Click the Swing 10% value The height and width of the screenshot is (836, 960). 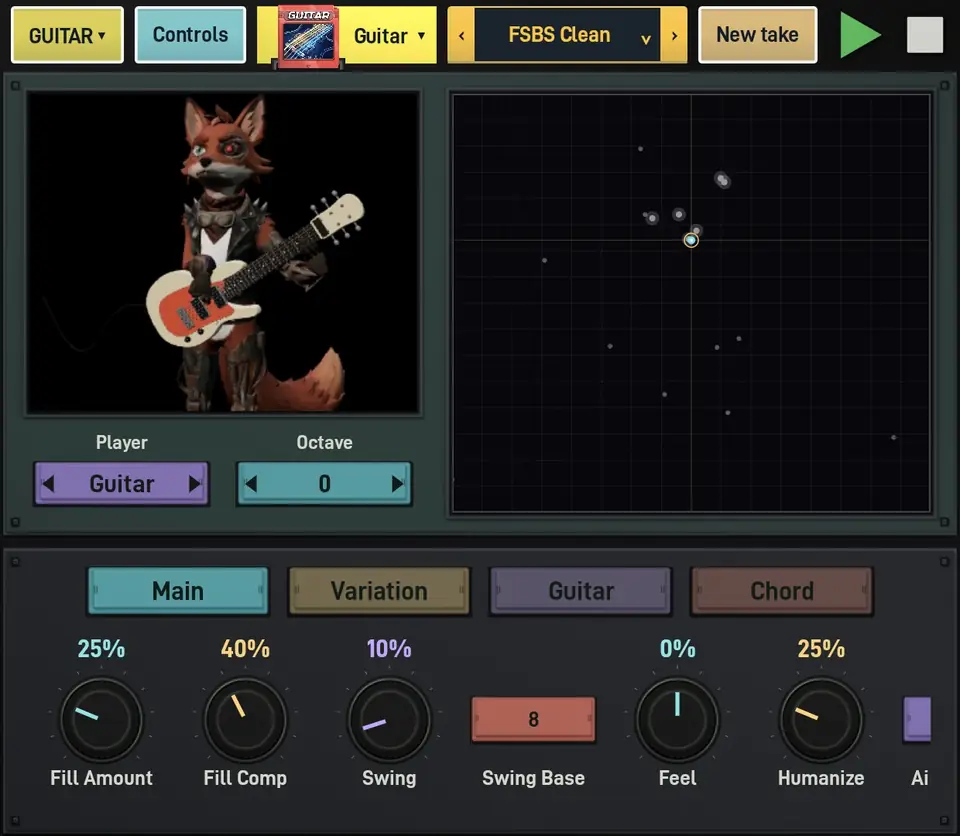[x=389, y=649]
